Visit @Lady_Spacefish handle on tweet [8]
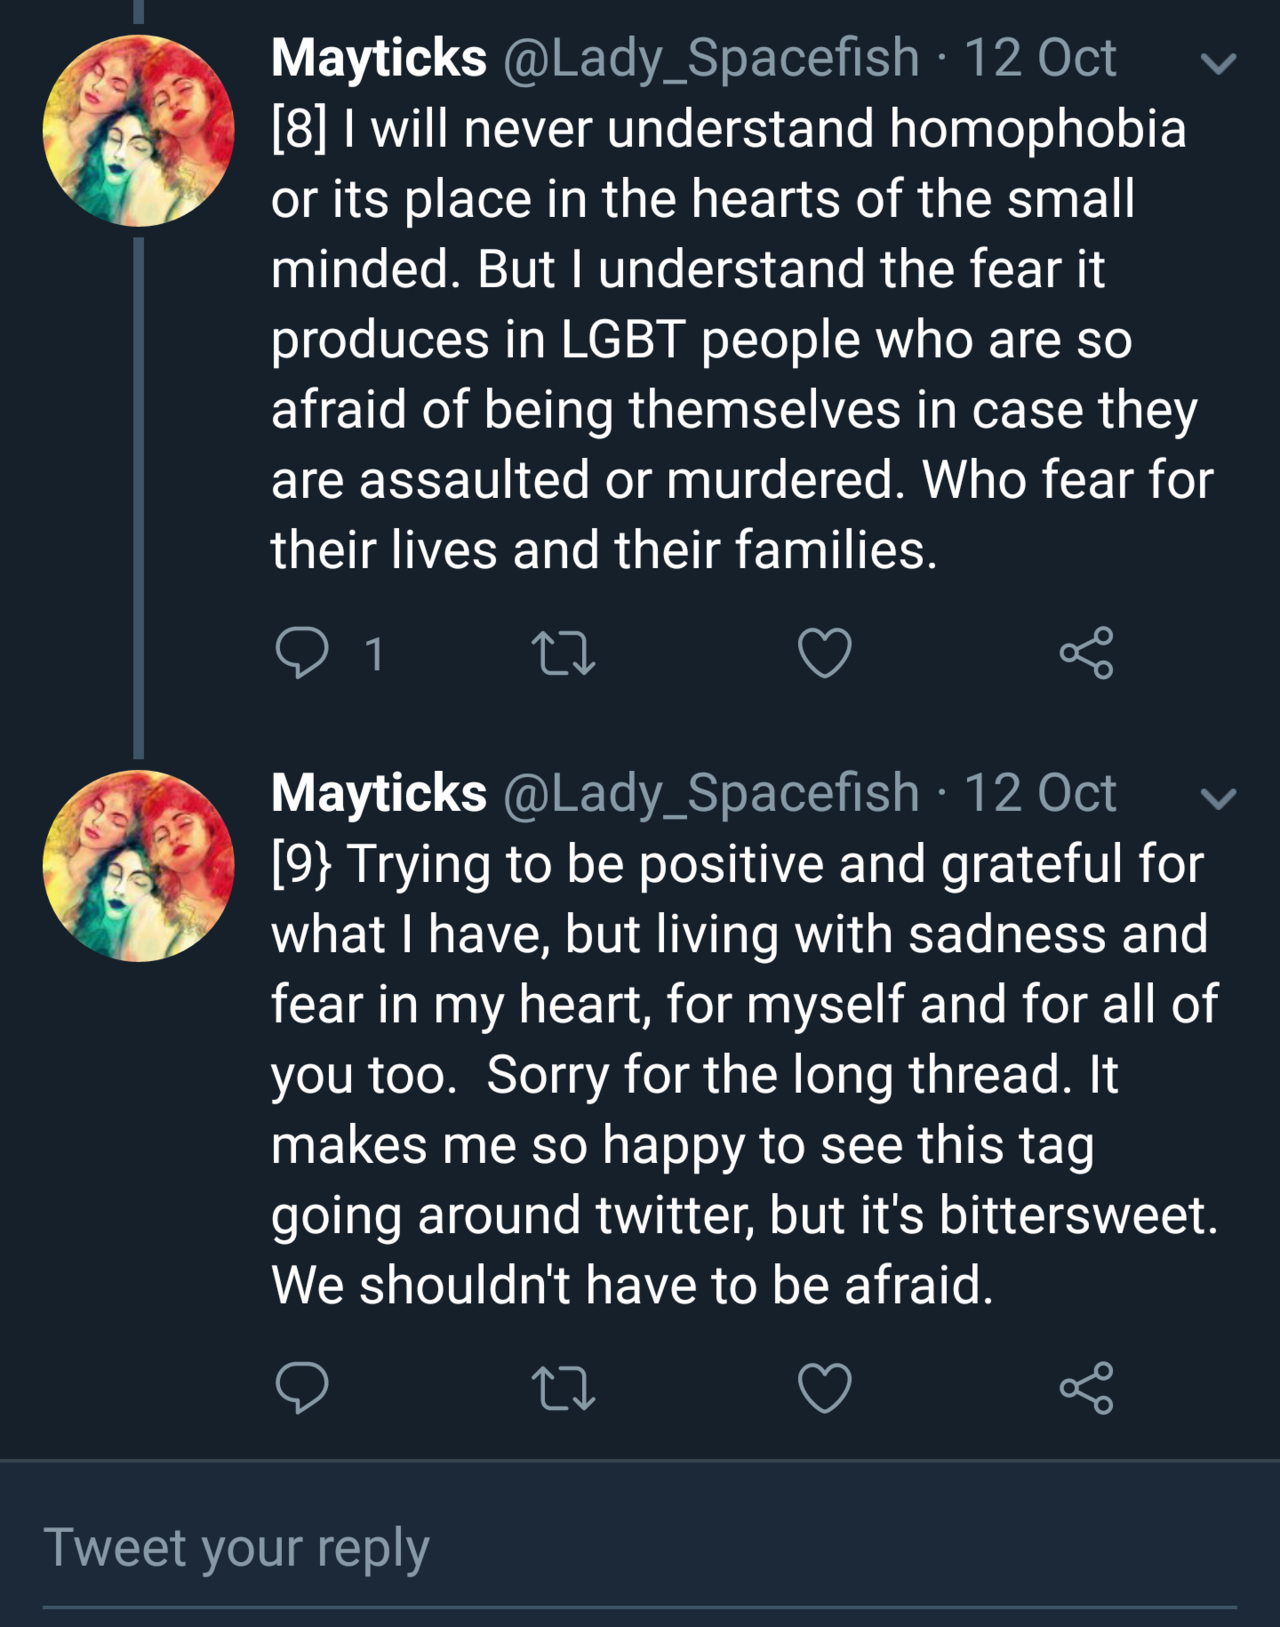This screenshot has height=1627, width=1280. tap(710, 58)
